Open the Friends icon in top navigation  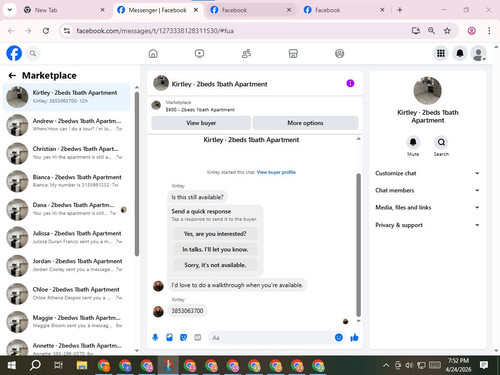[246, 53]
